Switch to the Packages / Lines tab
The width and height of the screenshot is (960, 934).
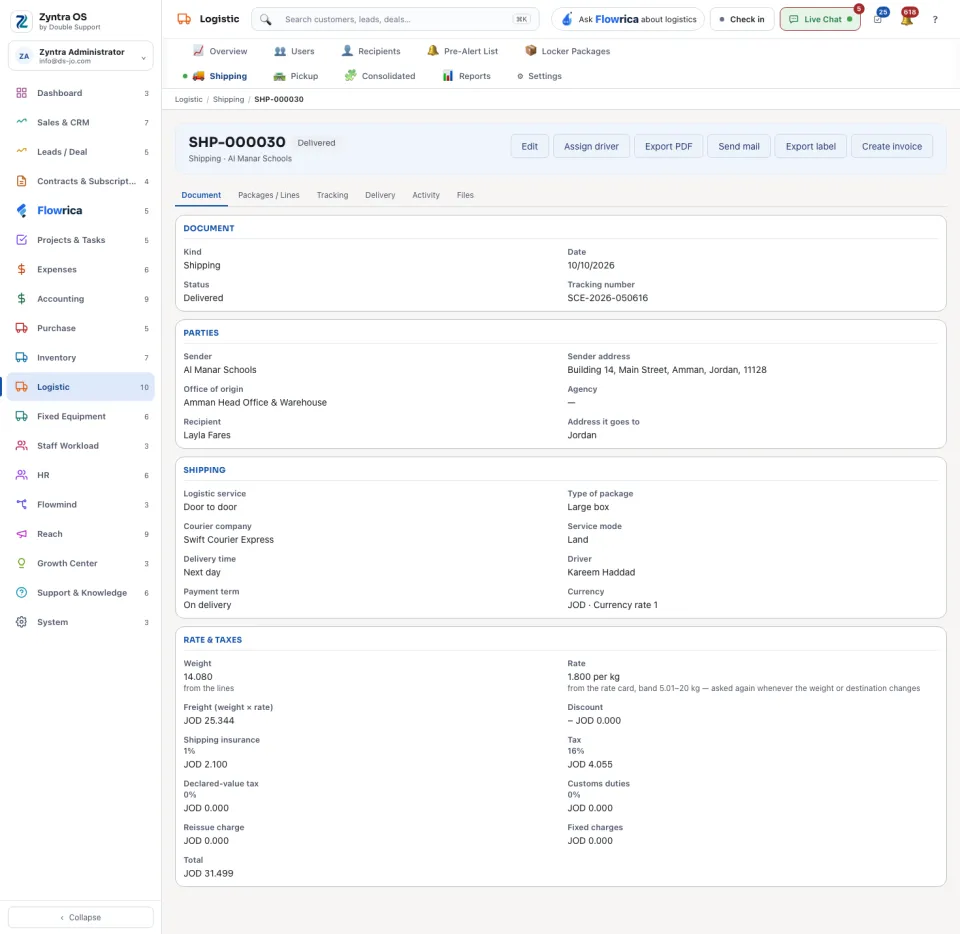click(269, 195)
